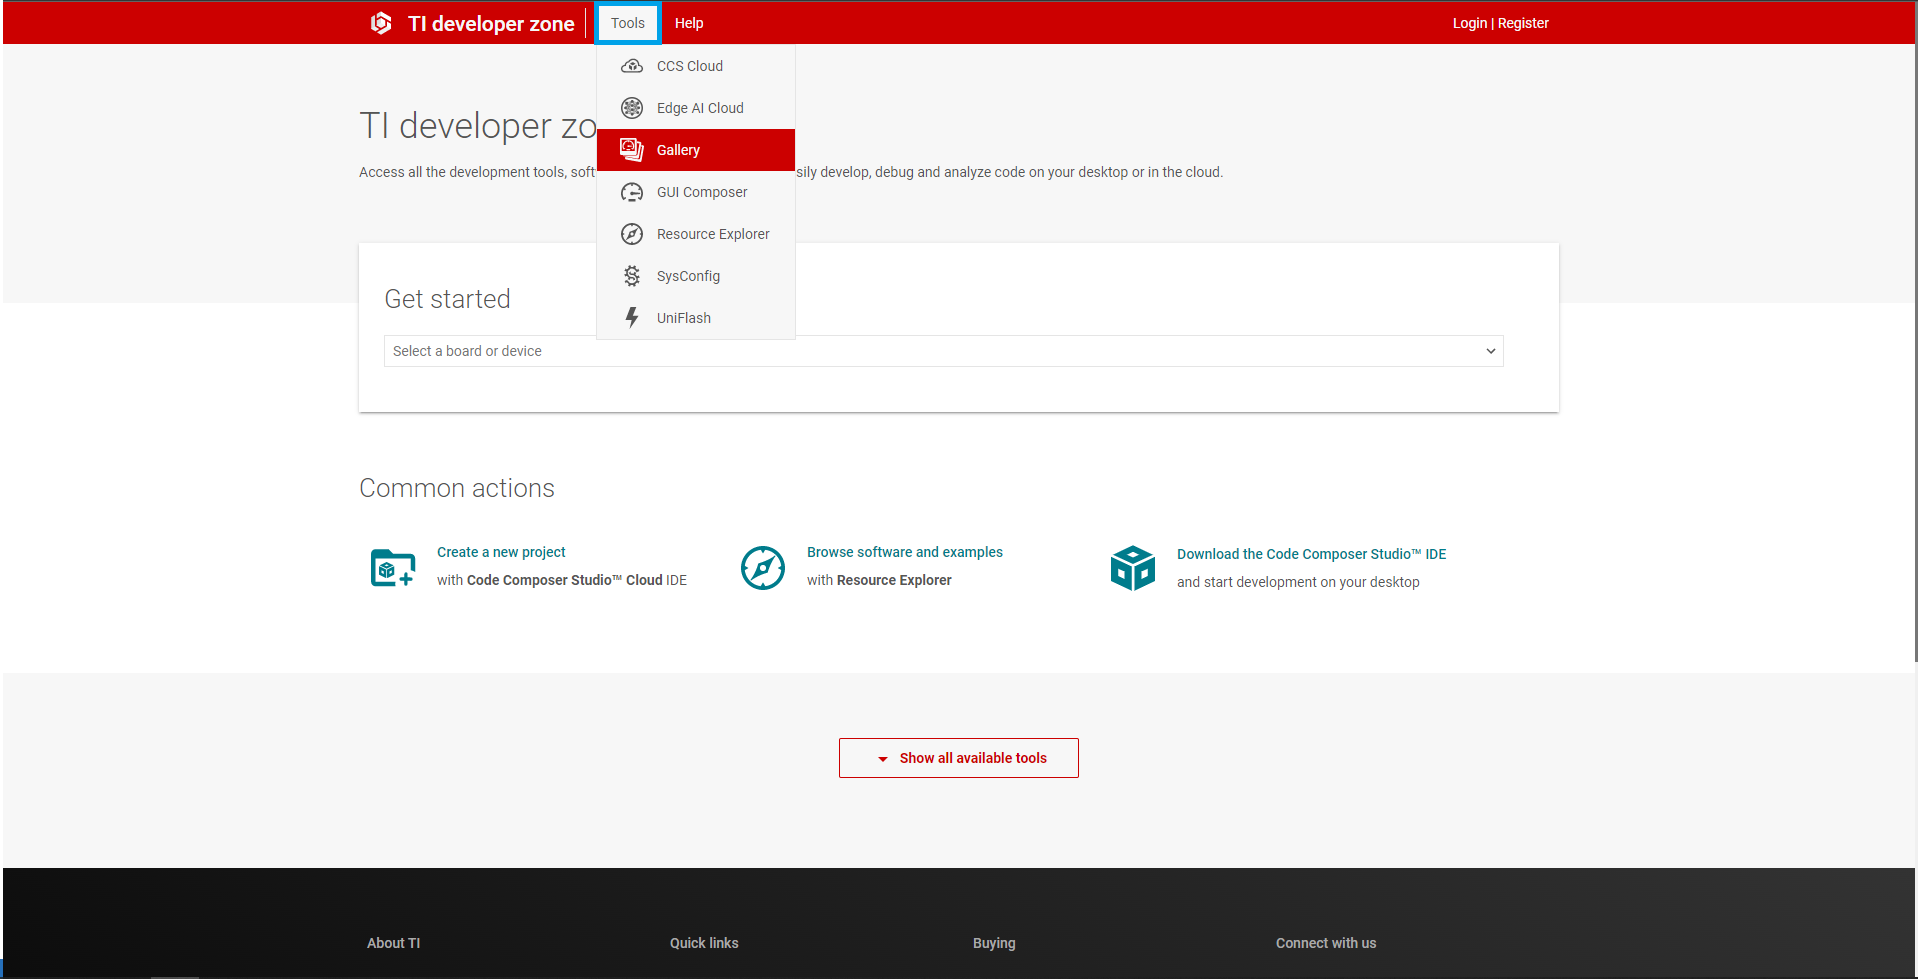Open the Select a board or device dropdown

(943, 351)
